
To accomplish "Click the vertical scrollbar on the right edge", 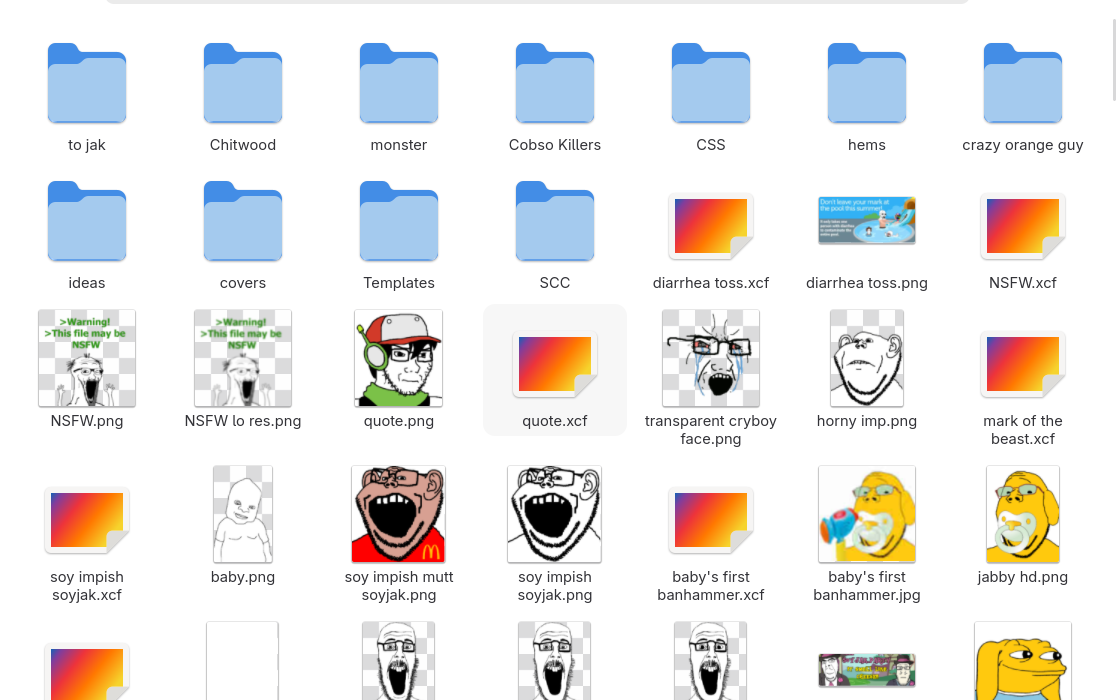I will (x=1115, y=60).
